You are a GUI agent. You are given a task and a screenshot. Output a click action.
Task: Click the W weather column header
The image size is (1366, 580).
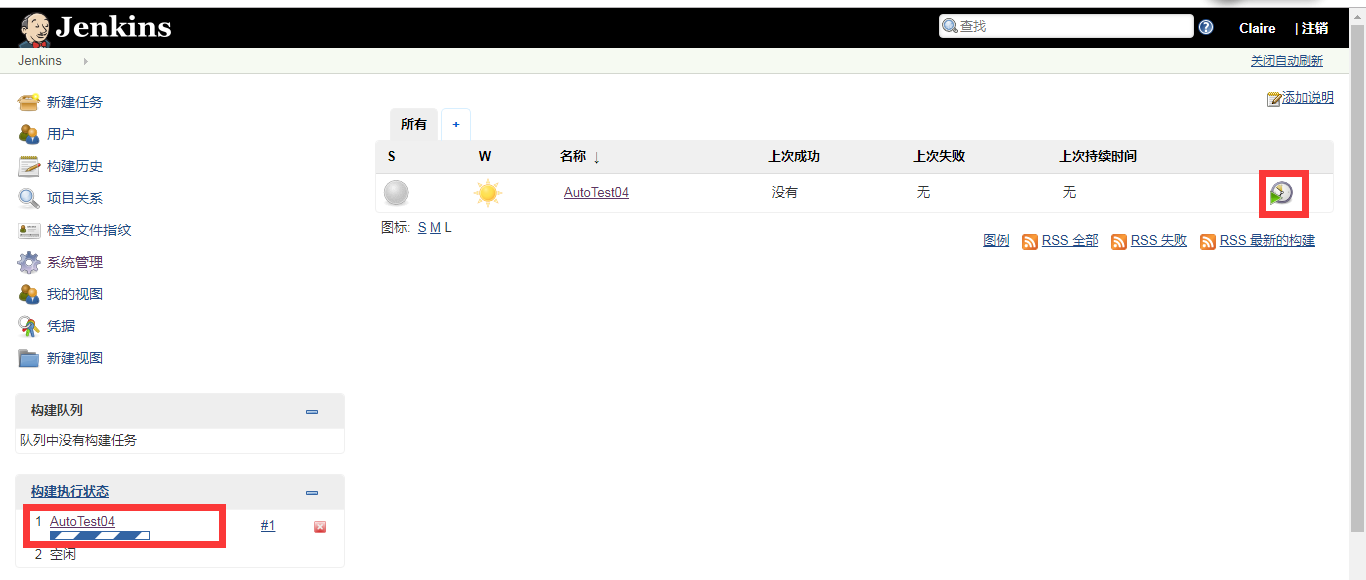click(485, 157)
